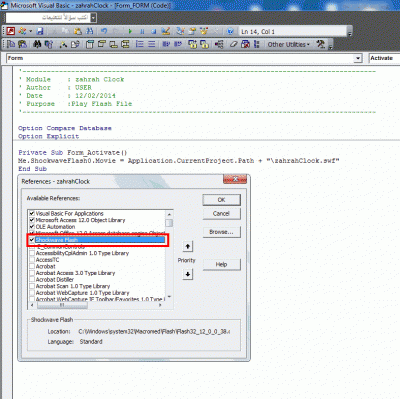The width and height of the screenshot is (400, 399).
Task: Close the References - zahrahClock dialog
Action: point(235,179)
